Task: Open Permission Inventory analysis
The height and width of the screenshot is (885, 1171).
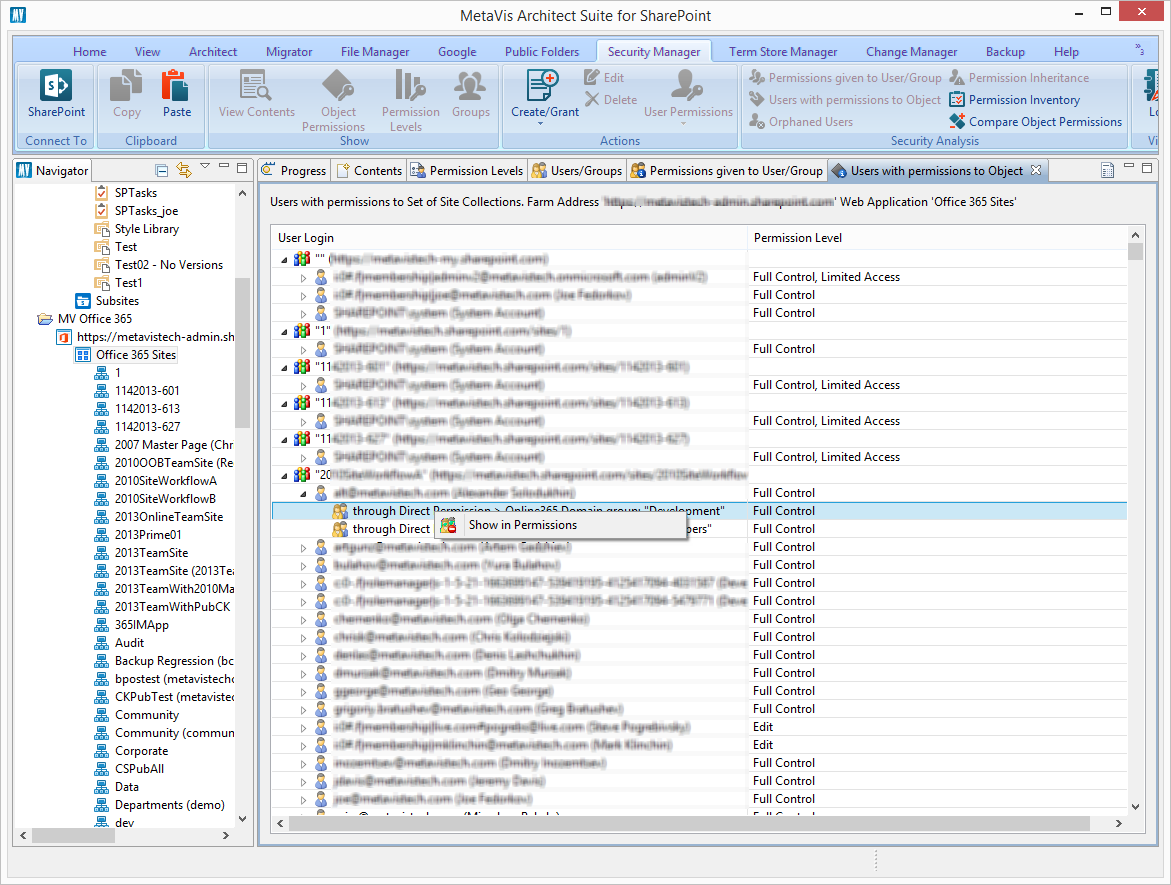Action: click(1024, 100)
